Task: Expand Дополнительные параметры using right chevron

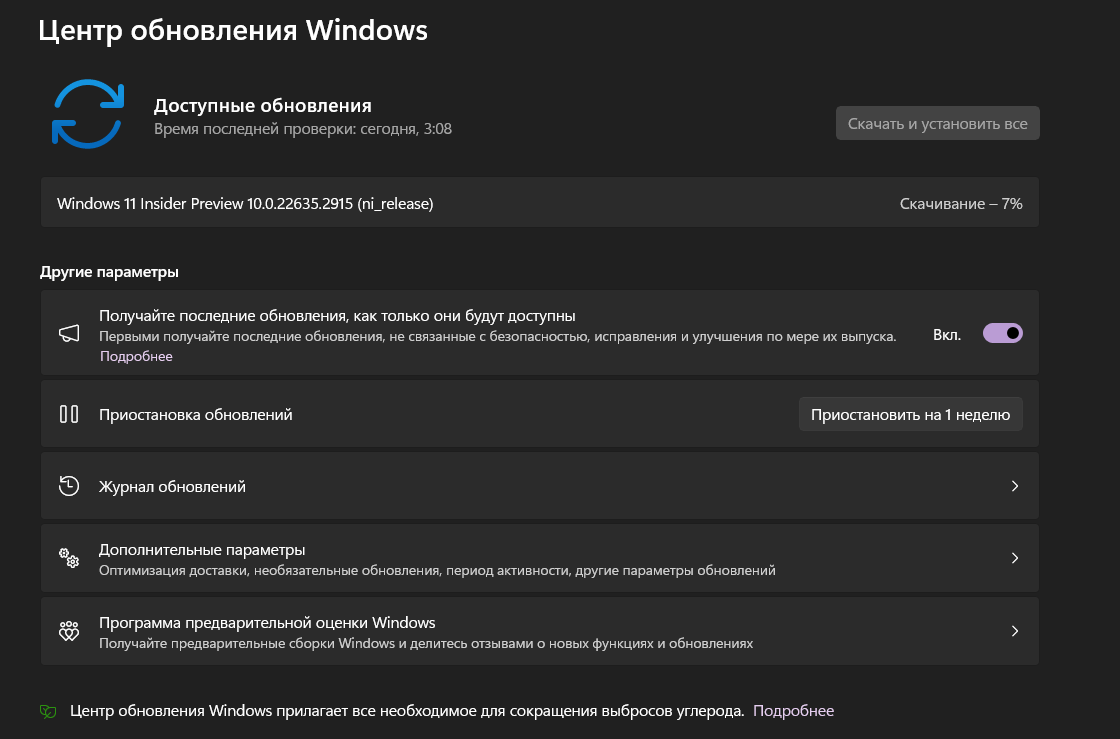Action: point(1014,559)
